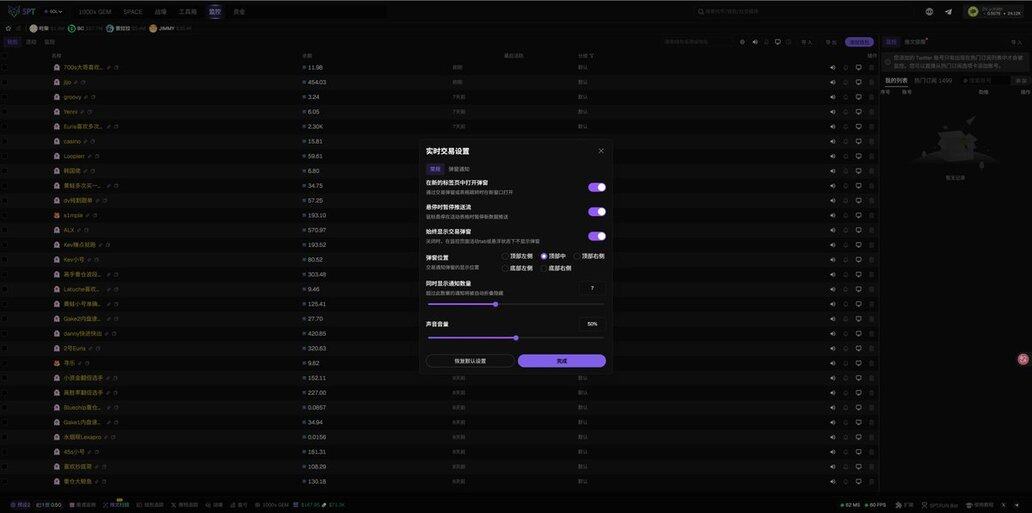Turn off 始终显示交易弹窗 switch
This screenshot has height=513, width=1032.
click(x=597, y=236)
